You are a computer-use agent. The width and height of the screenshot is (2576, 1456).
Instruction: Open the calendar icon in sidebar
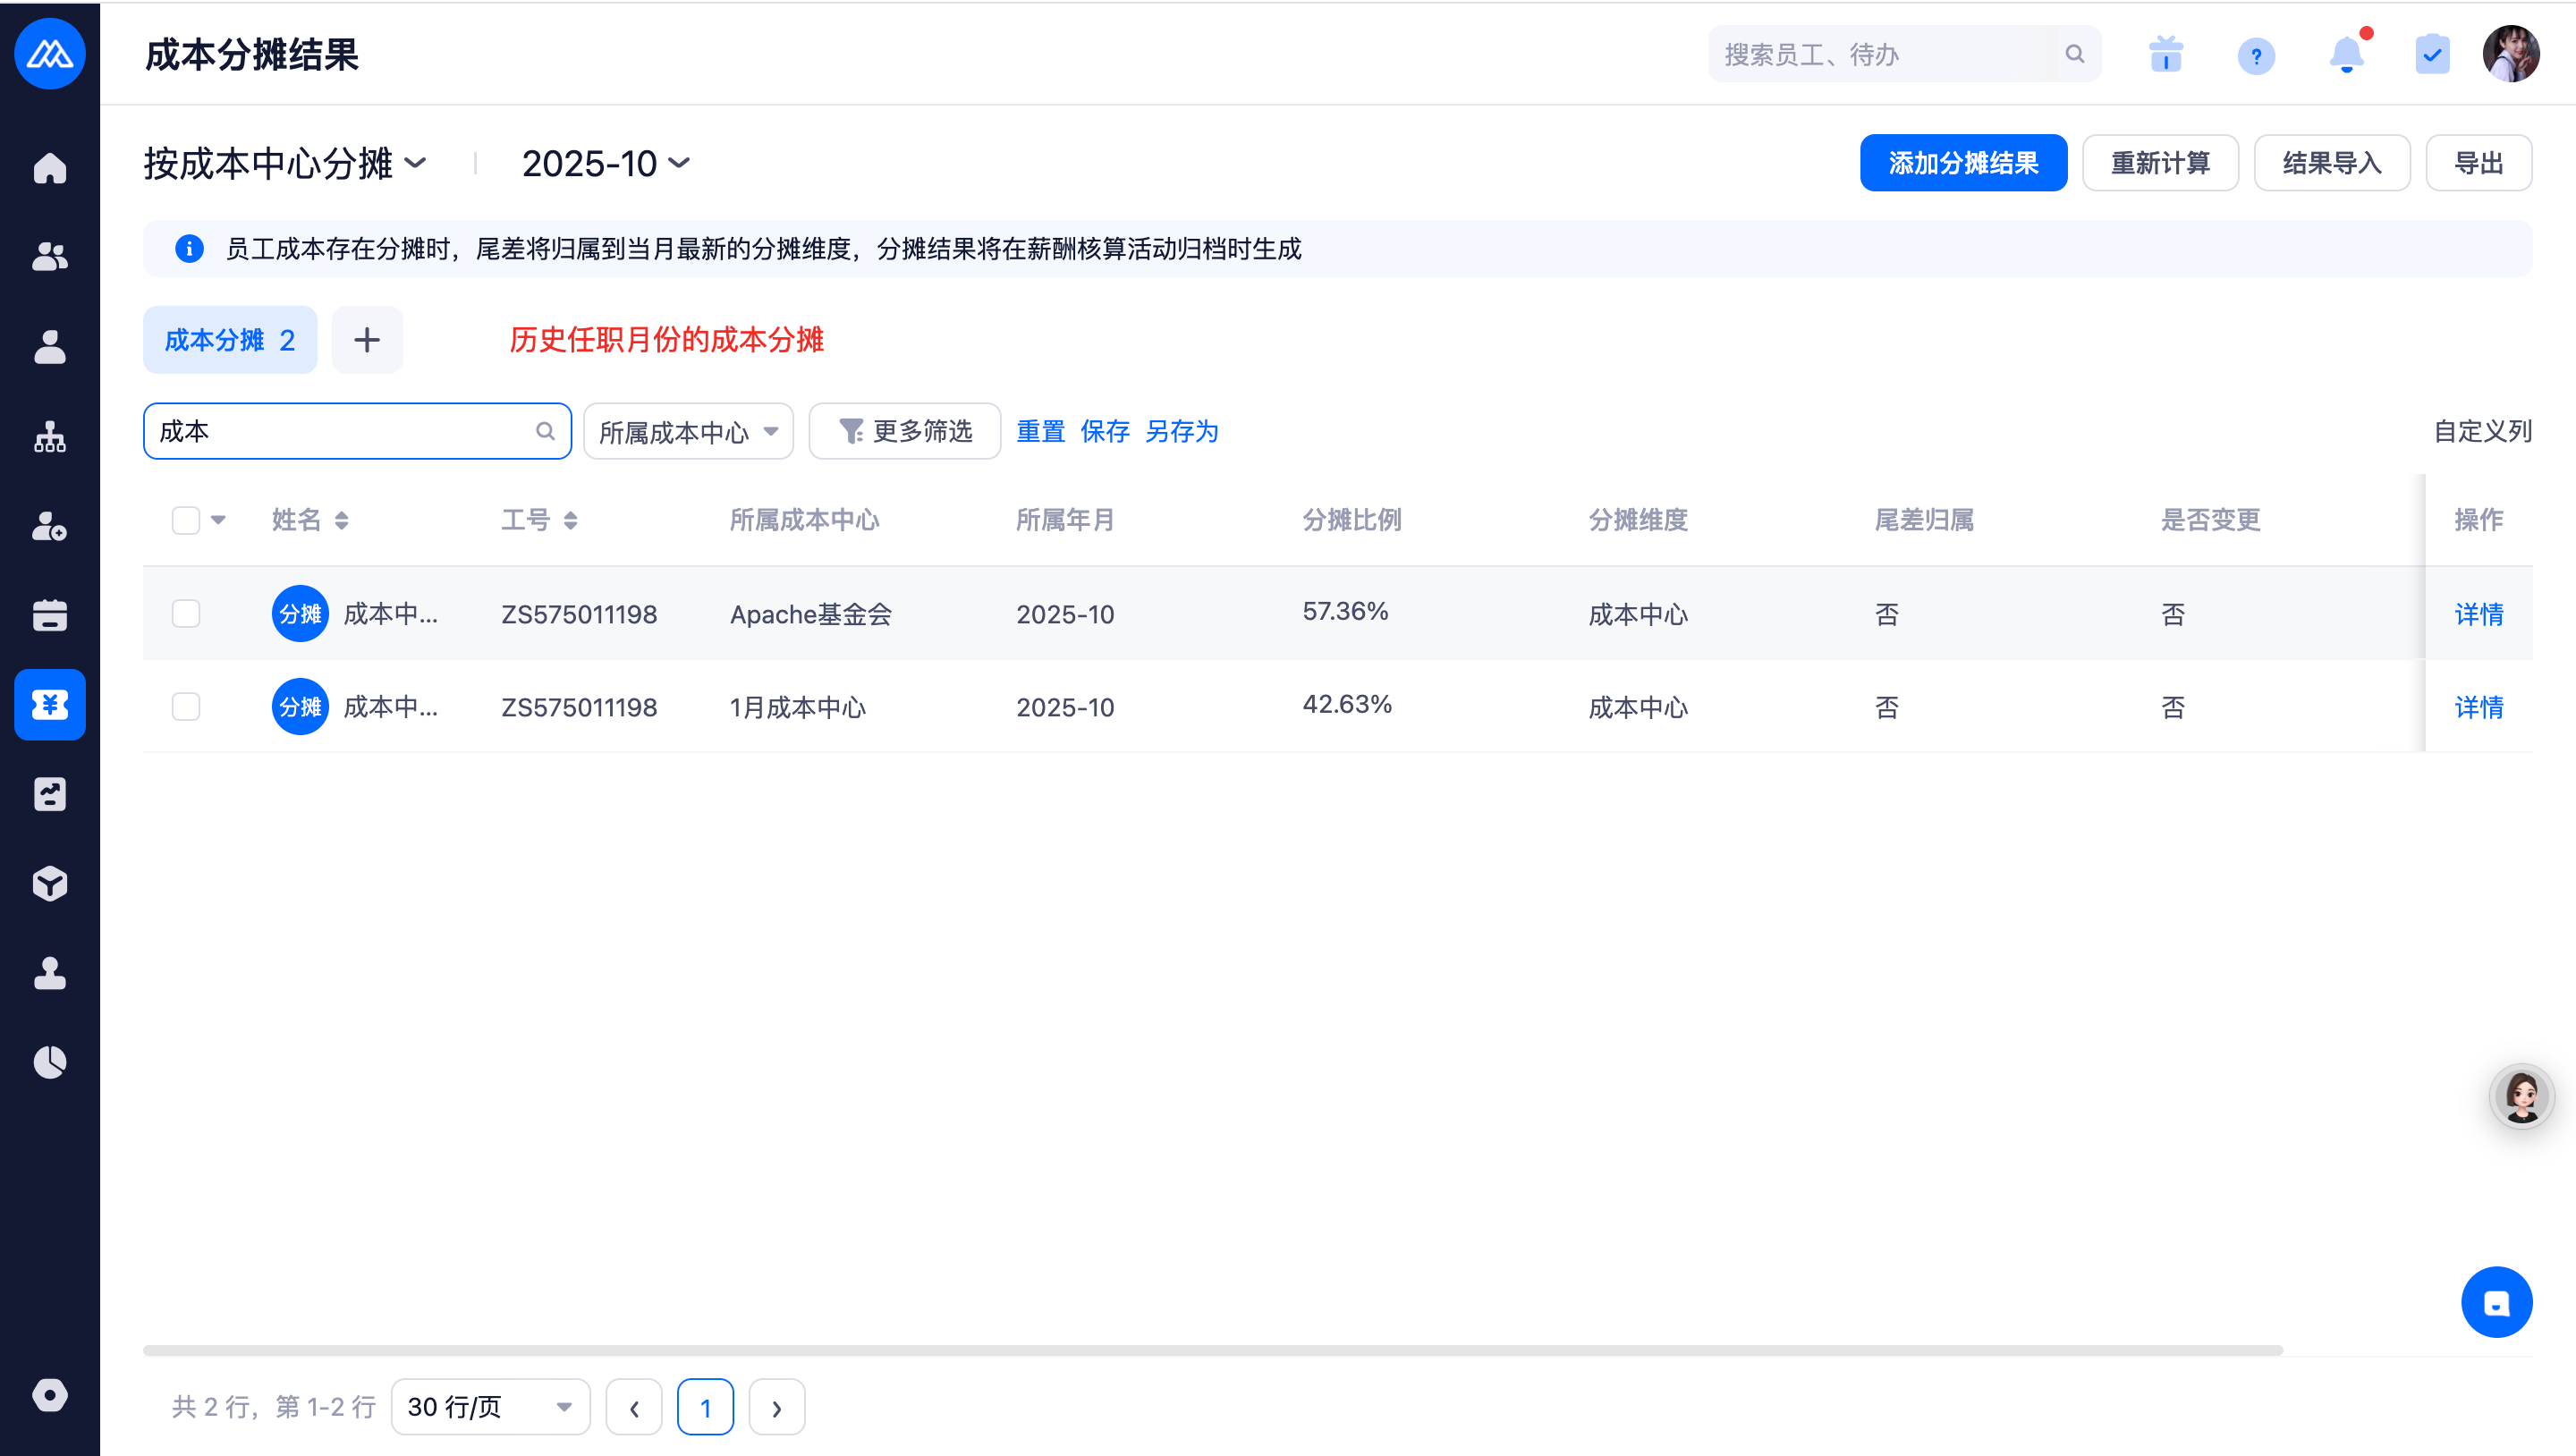point(49,615)
